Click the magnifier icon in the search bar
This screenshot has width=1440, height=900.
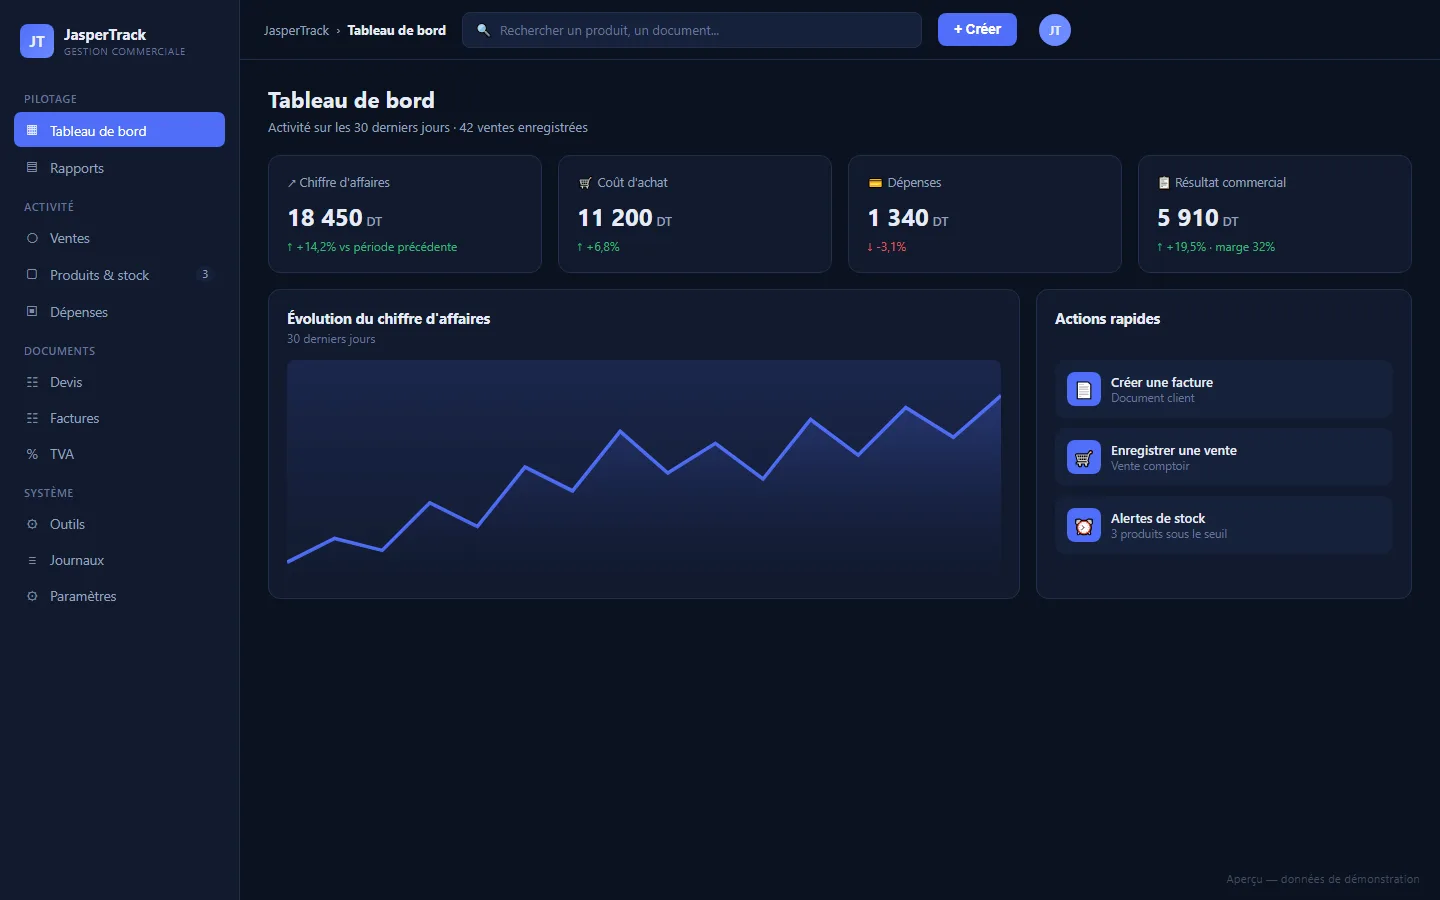(x=483, y=30)
